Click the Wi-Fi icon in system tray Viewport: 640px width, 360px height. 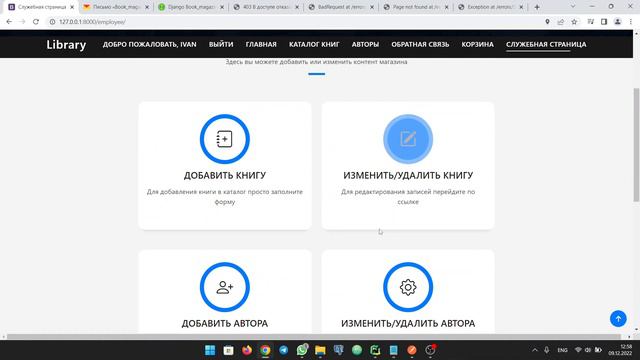(578, 350)
